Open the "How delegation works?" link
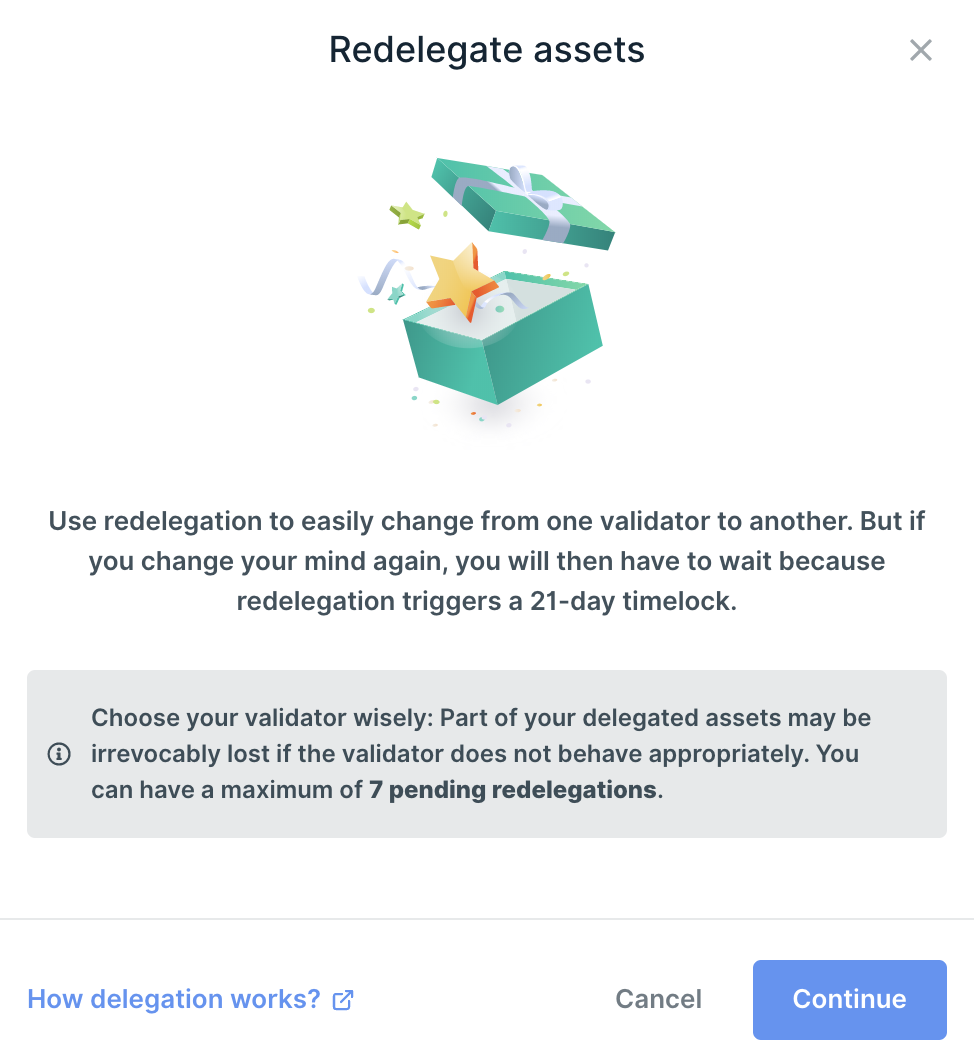 coord(174,999)
